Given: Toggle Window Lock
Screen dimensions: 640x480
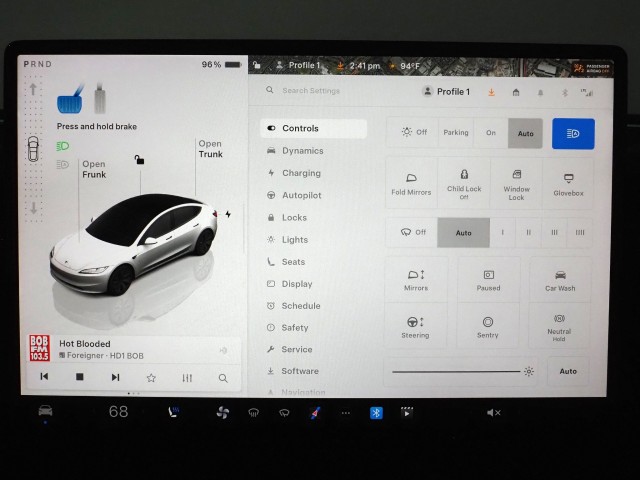Looking at the screenshot, I should pos(516,184).
